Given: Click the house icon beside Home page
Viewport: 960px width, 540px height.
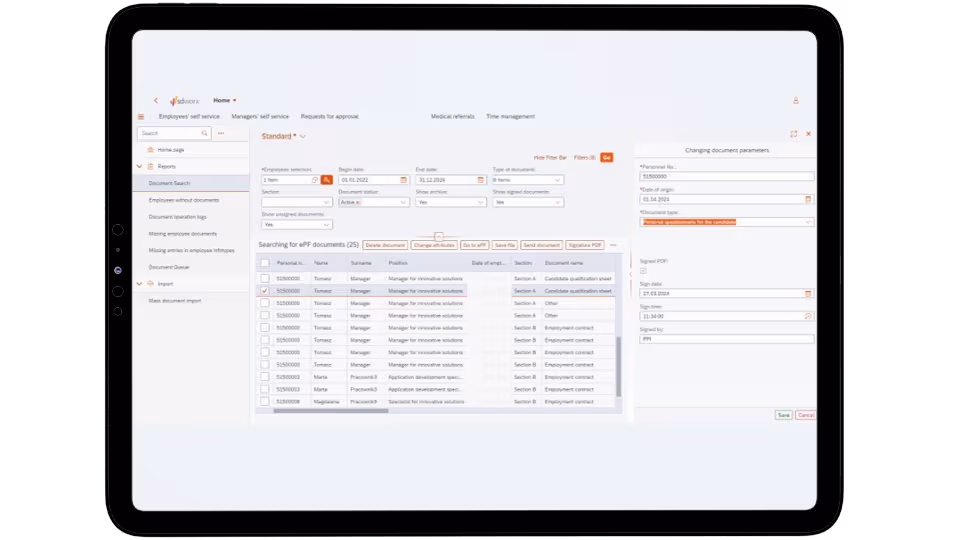Looking at the screenshot, I should coord(150,149).
